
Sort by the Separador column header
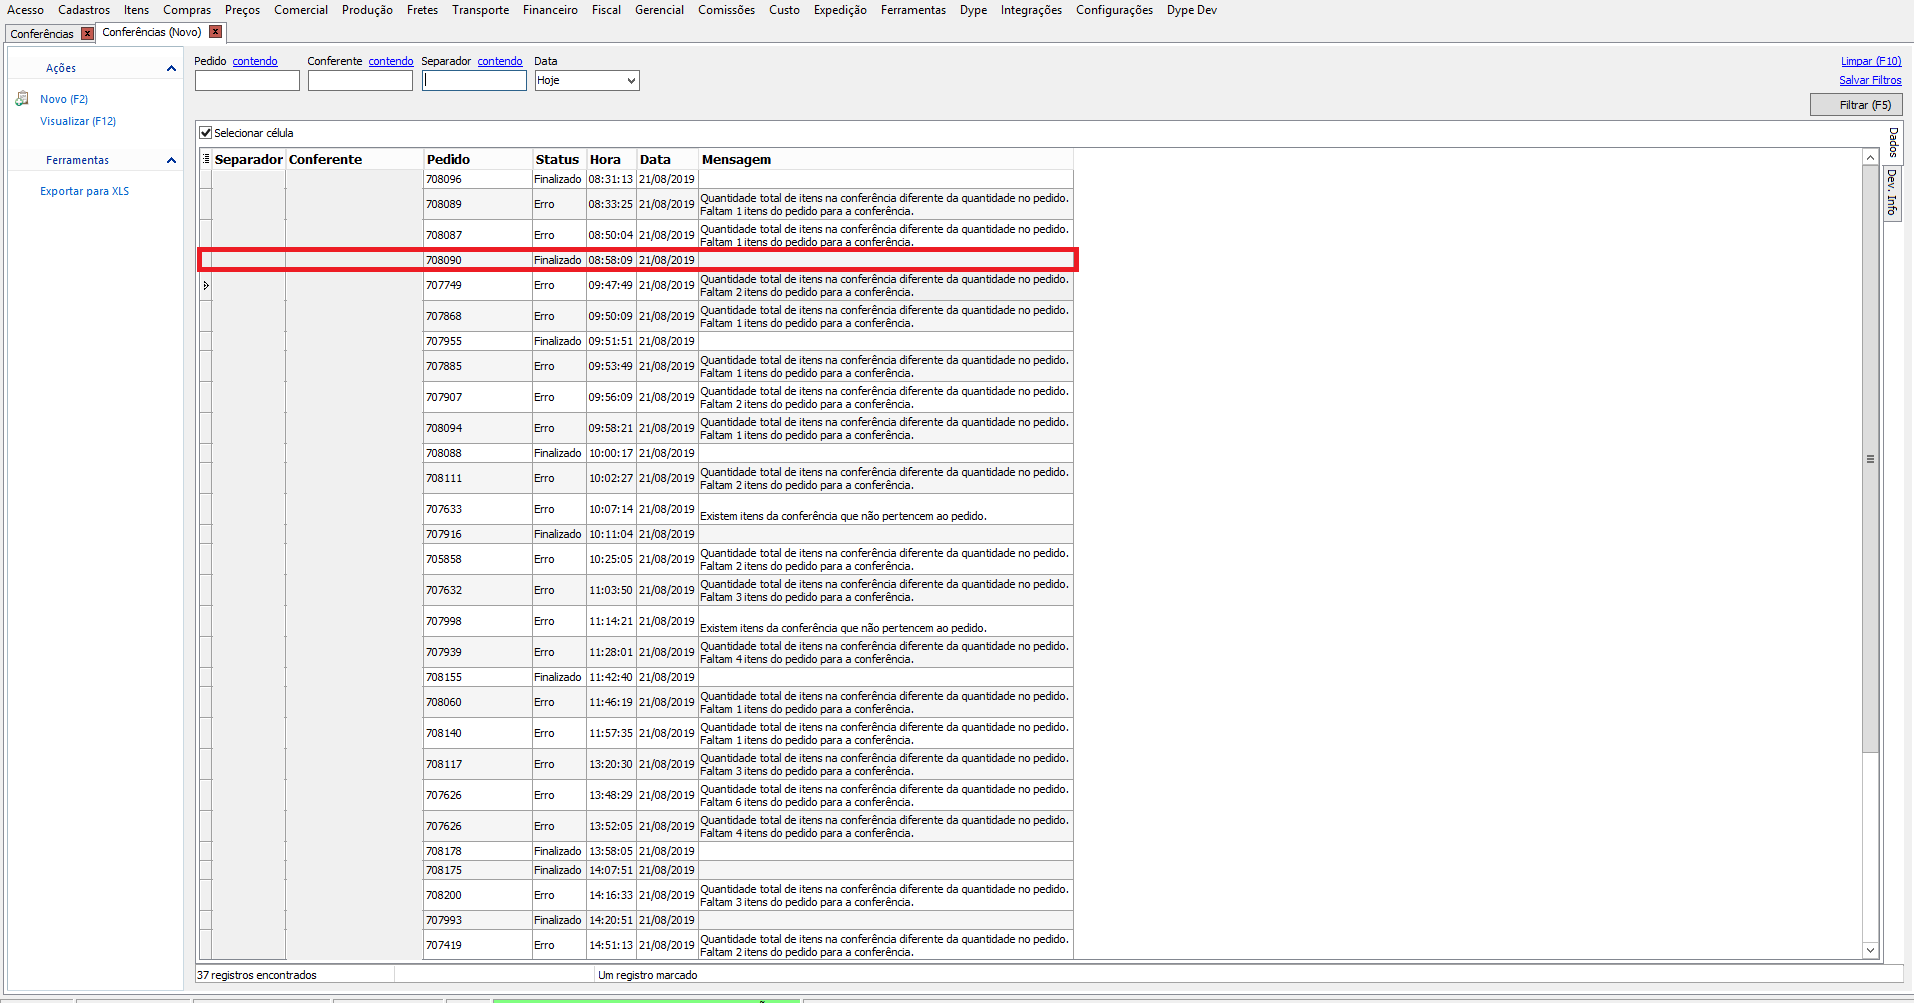[248, 159]
